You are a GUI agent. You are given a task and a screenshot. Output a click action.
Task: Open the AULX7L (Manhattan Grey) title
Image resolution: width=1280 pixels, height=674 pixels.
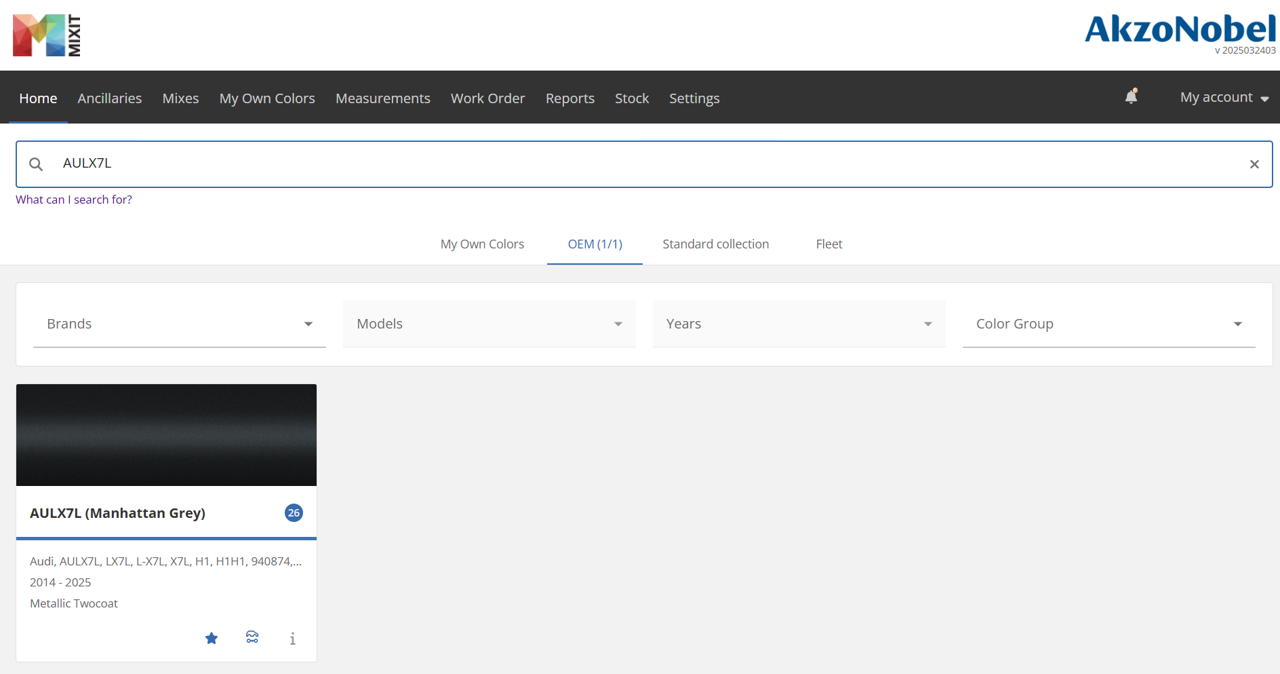[x=118, y=513]
